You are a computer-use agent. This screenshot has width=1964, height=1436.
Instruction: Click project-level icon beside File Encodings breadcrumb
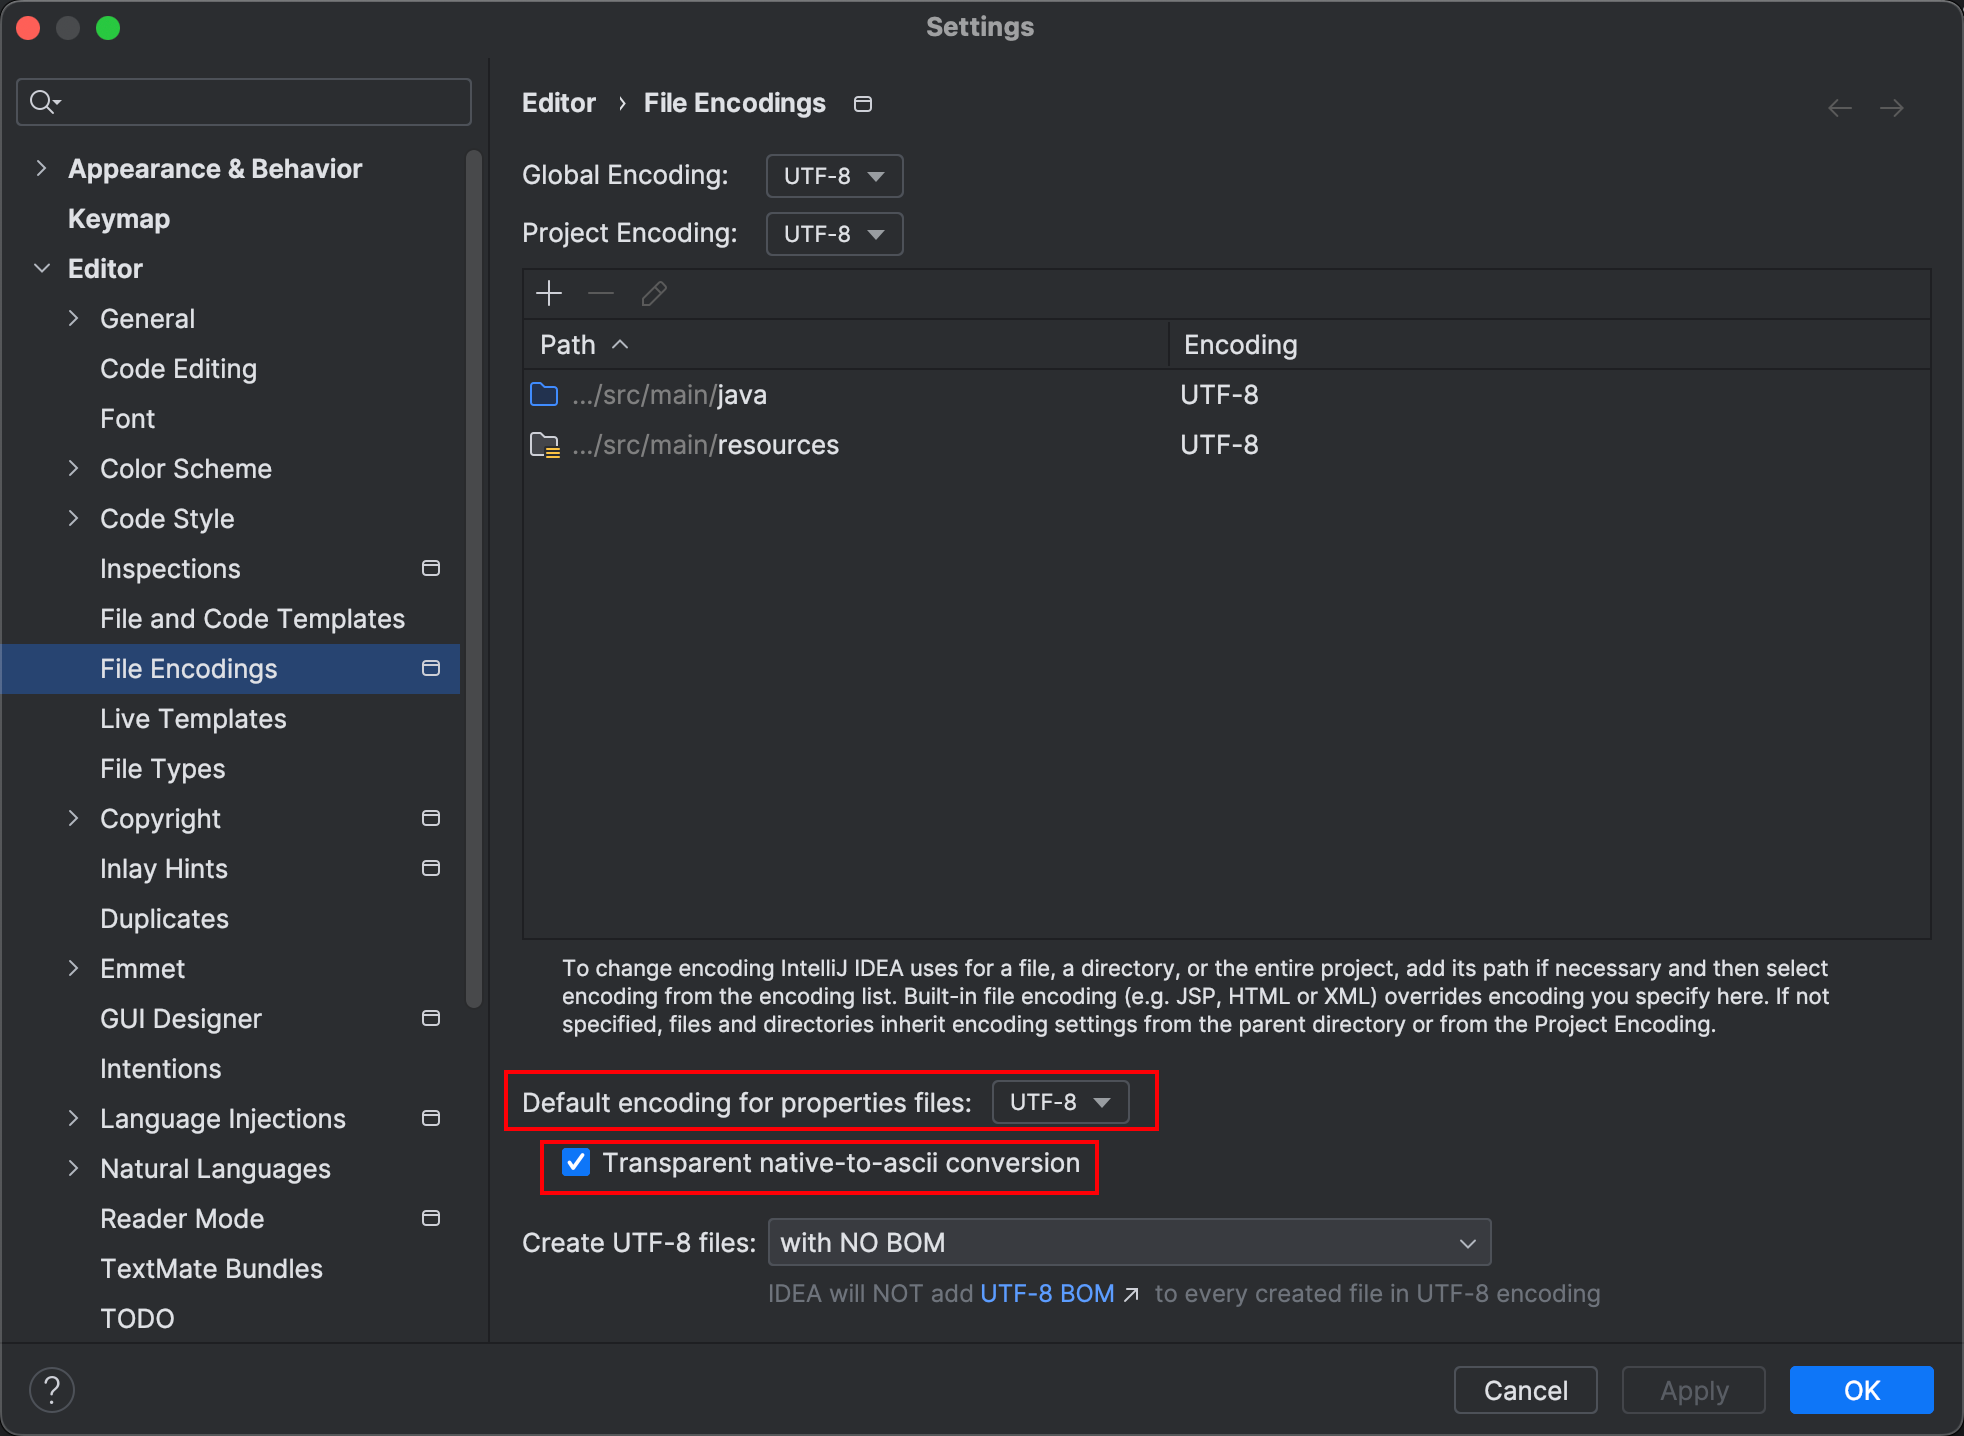tap(863, 104)
